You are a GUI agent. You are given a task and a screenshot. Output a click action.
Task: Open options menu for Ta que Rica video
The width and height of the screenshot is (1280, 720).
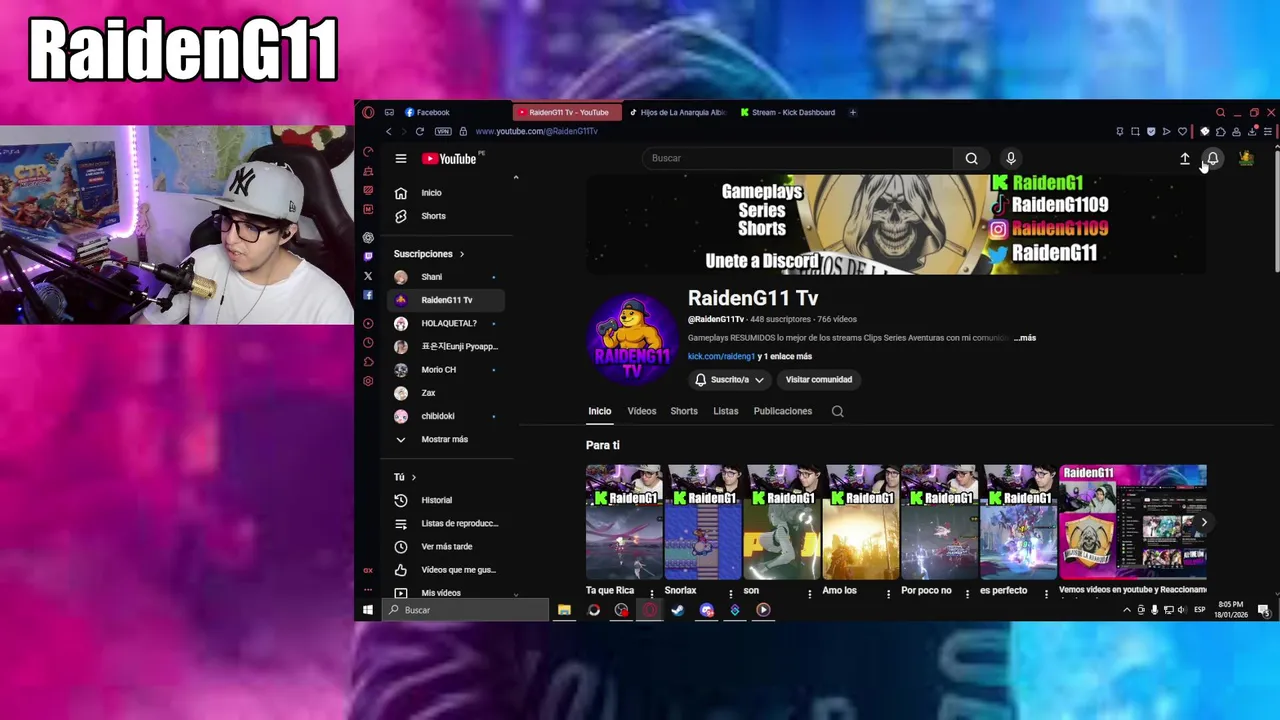click(652, 593)
